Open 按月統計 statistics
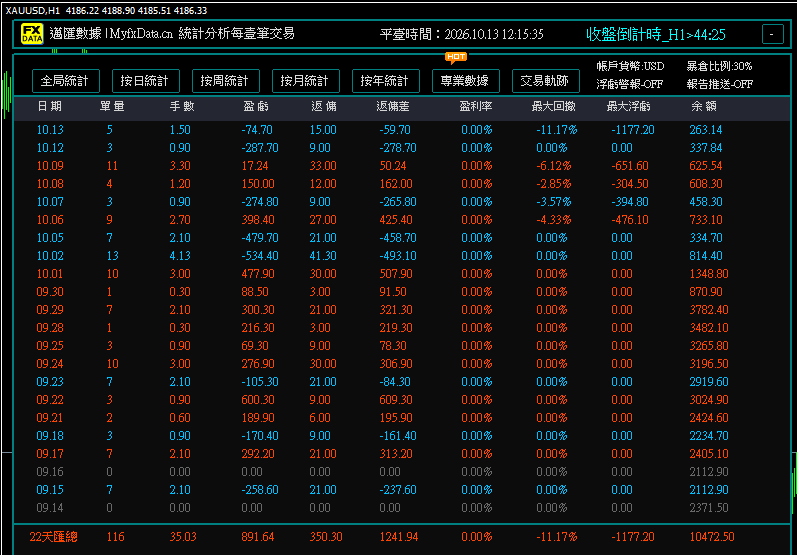The width and height of the screenshot is (797, 555). 306,81
